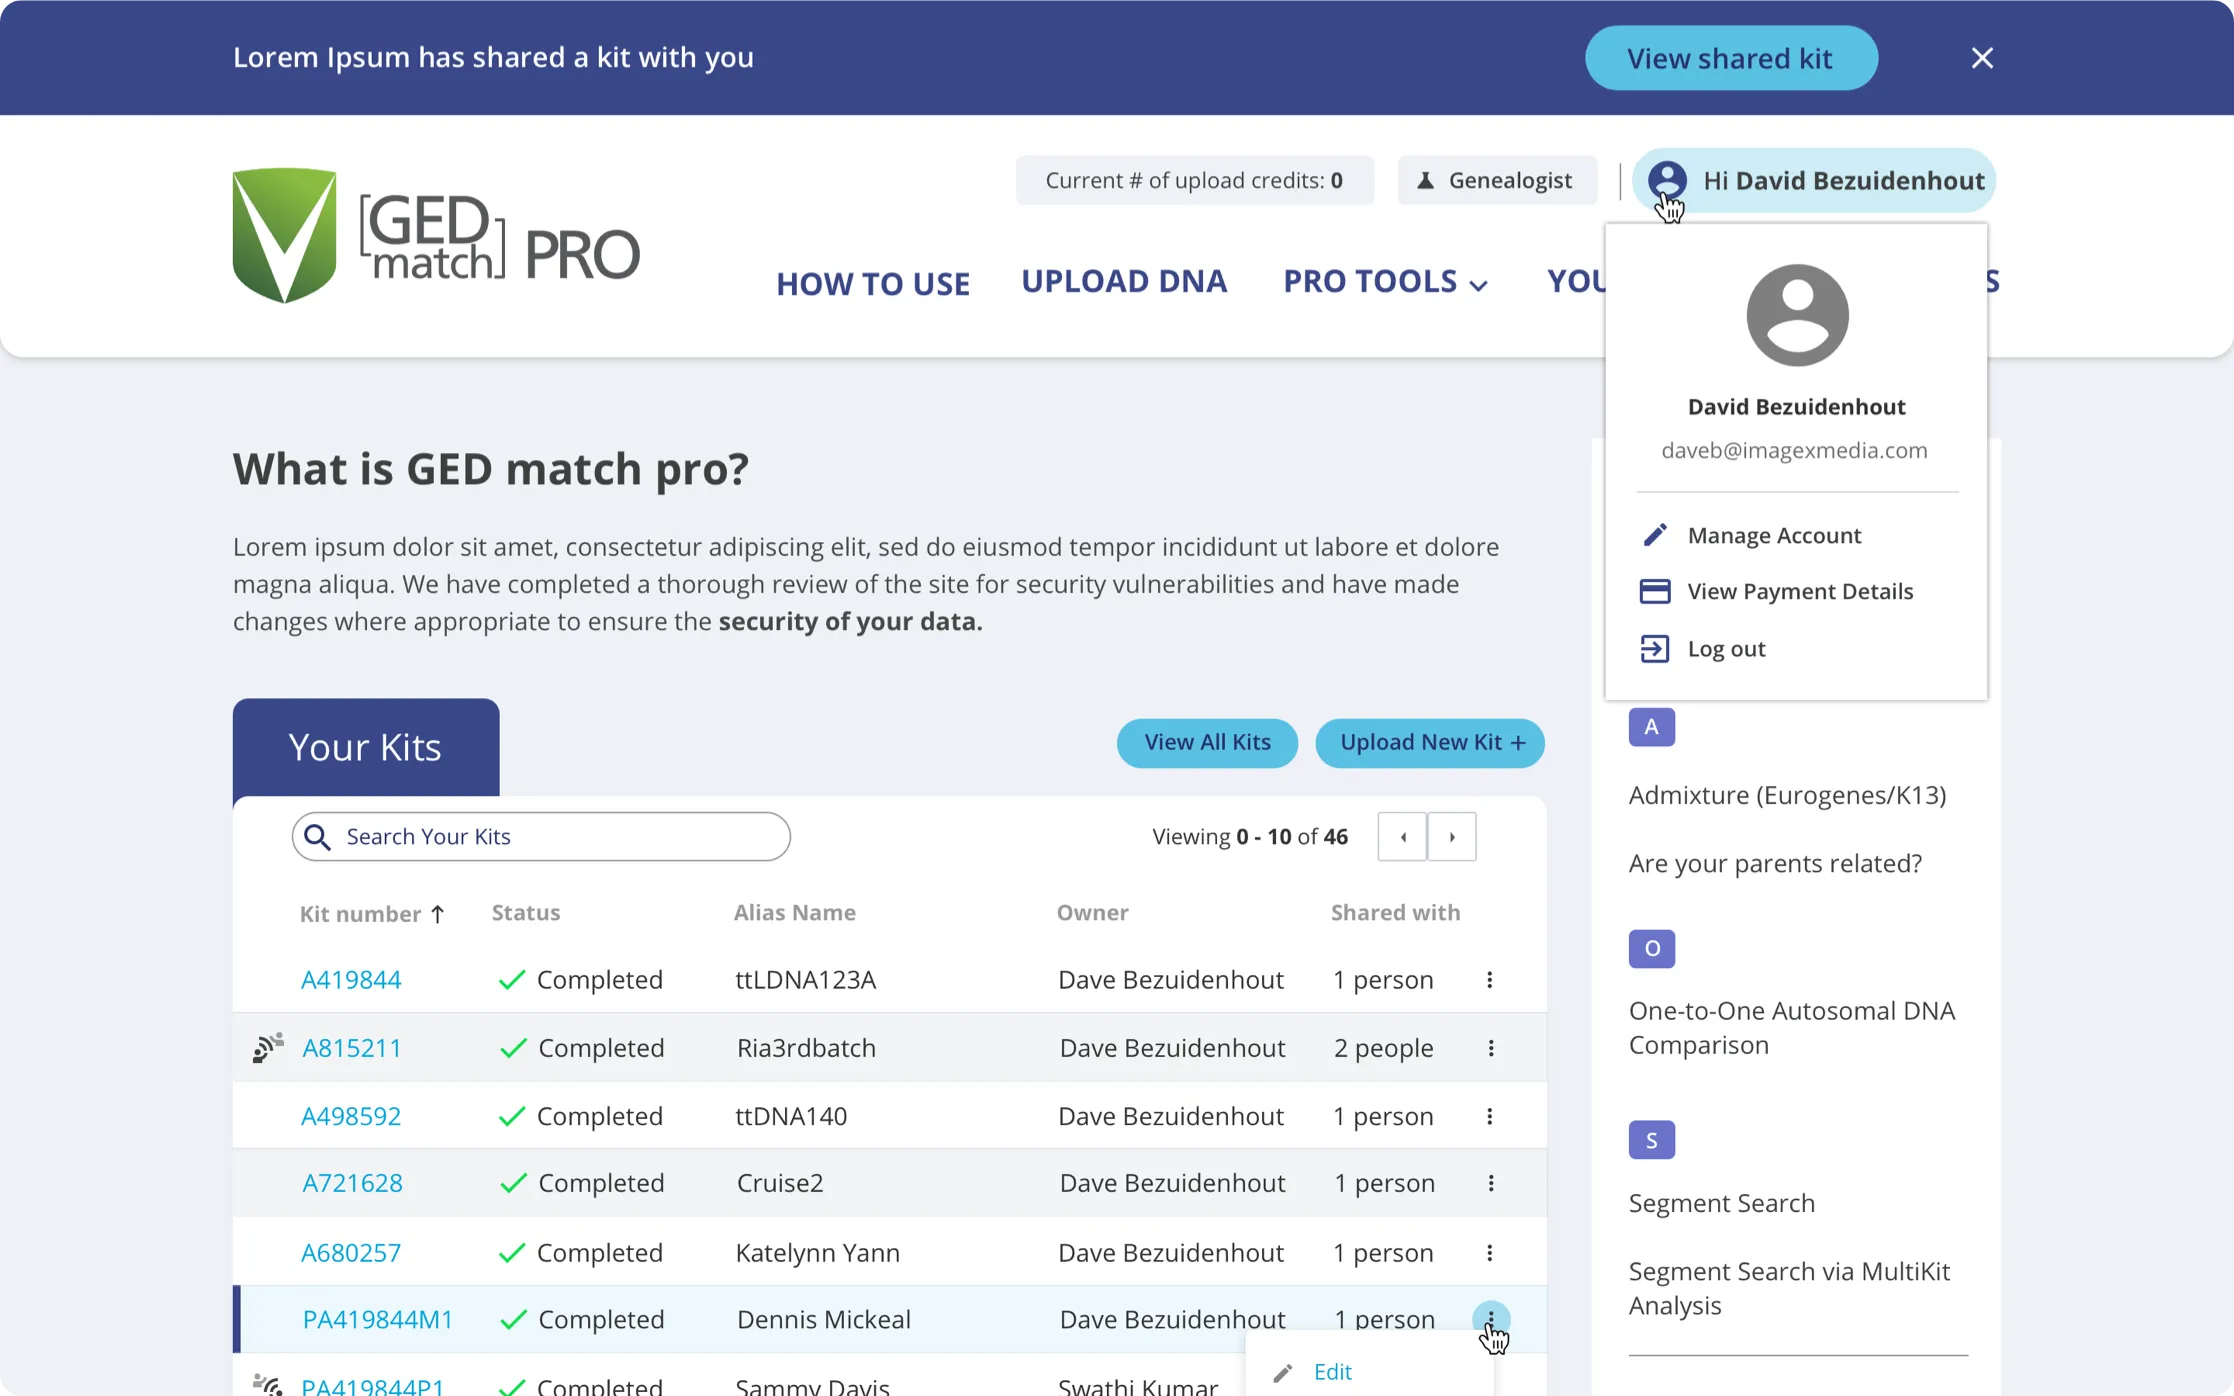2234x1396 pixels.
Task: Open more options for kit A498592
Action: [x=1490, y=1116]
